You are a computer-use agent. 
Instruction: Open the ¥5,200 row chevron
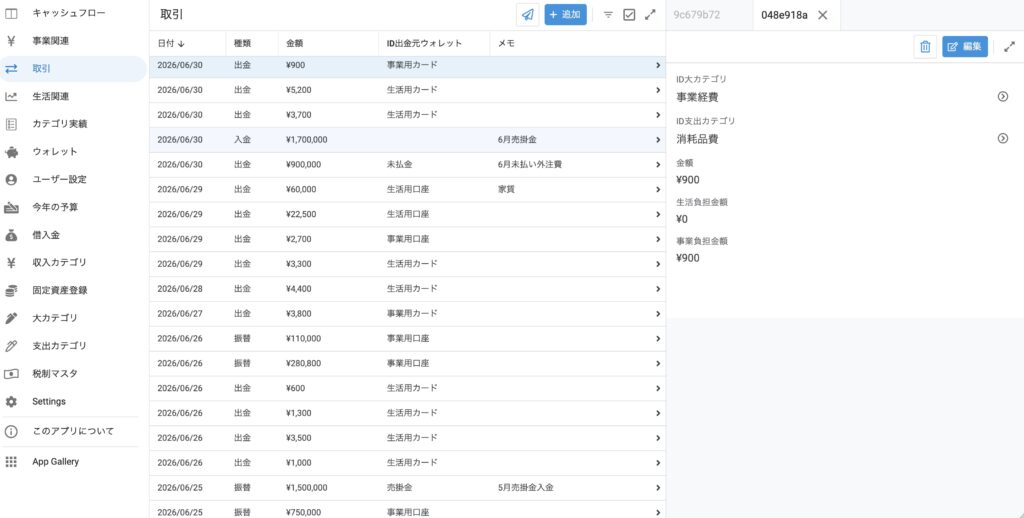658,89
